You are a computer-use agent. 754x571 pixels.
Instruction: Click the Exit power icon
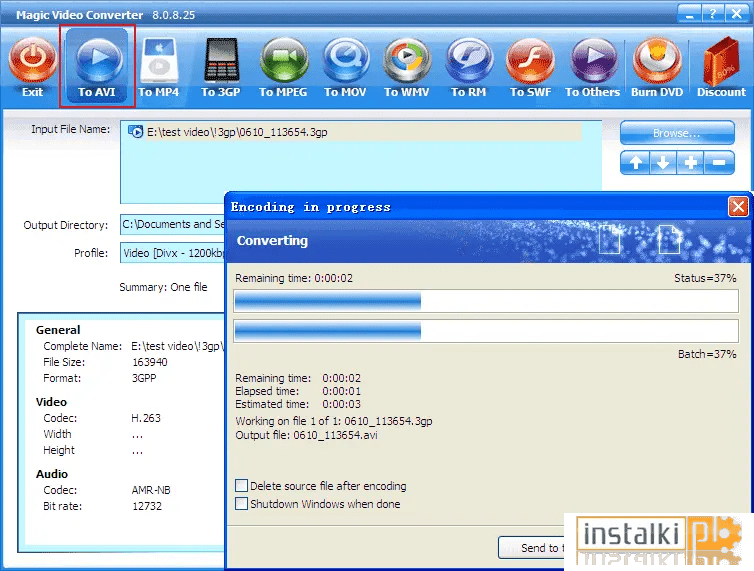pos(32,61)
